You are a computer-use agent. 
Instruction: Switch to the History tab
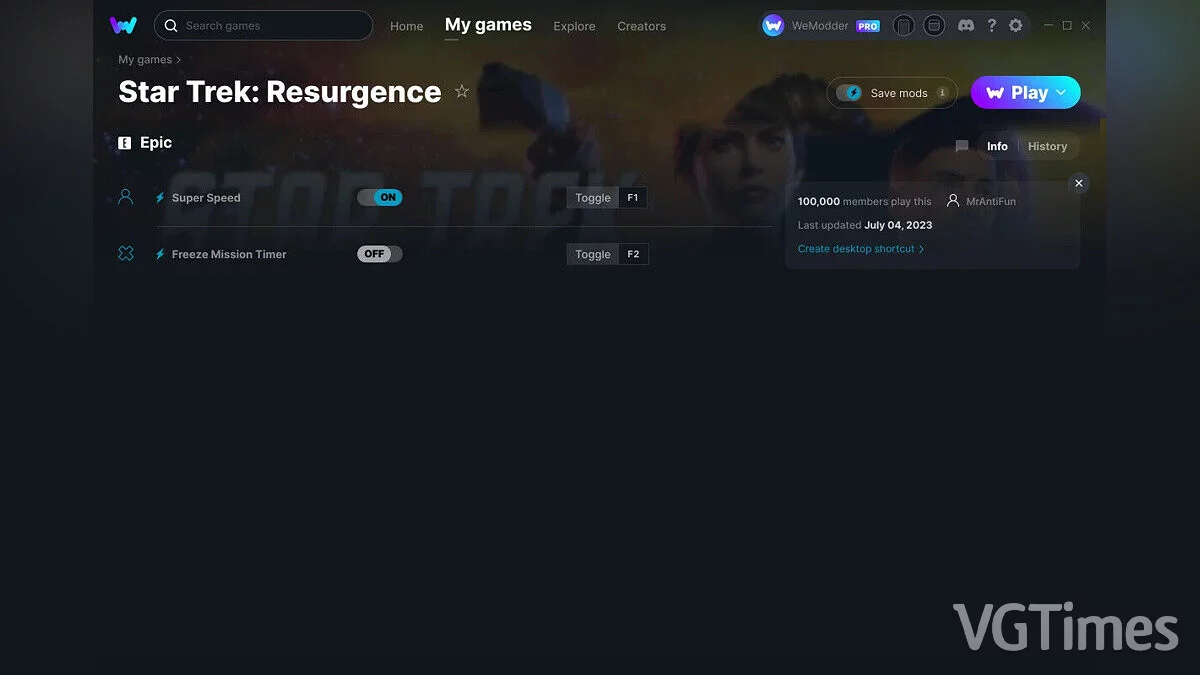pos(1047,146)
